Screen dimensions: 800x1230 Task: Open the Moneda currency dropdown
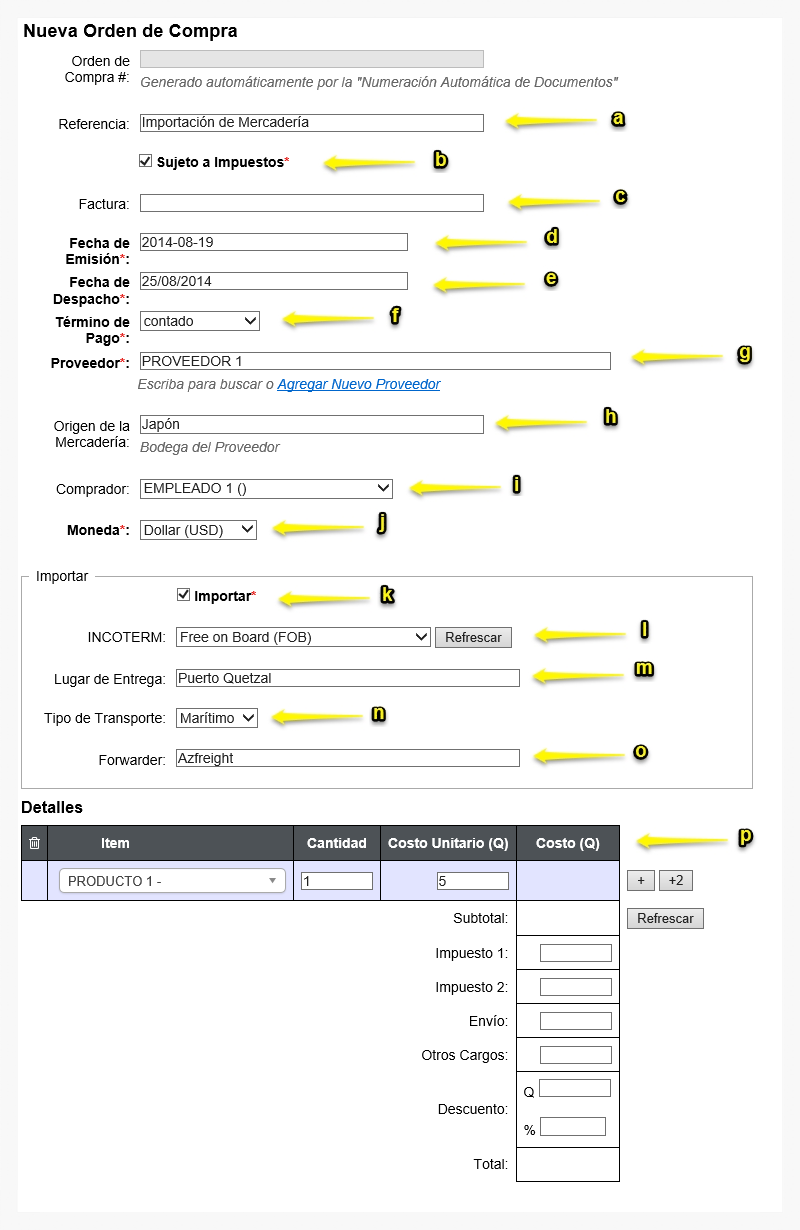point(198,530)
